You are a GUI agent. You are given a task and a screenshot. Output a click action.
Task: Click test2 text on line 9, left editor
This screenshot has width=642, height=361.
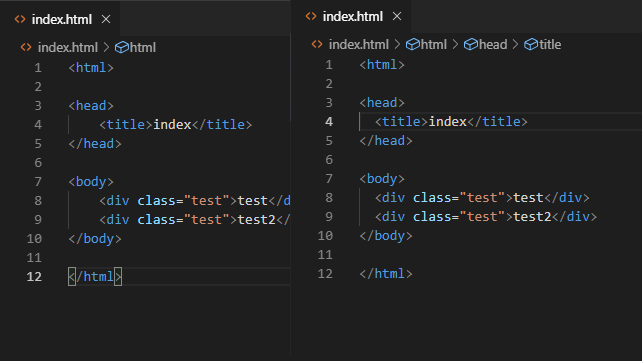(x=257, y=220)
